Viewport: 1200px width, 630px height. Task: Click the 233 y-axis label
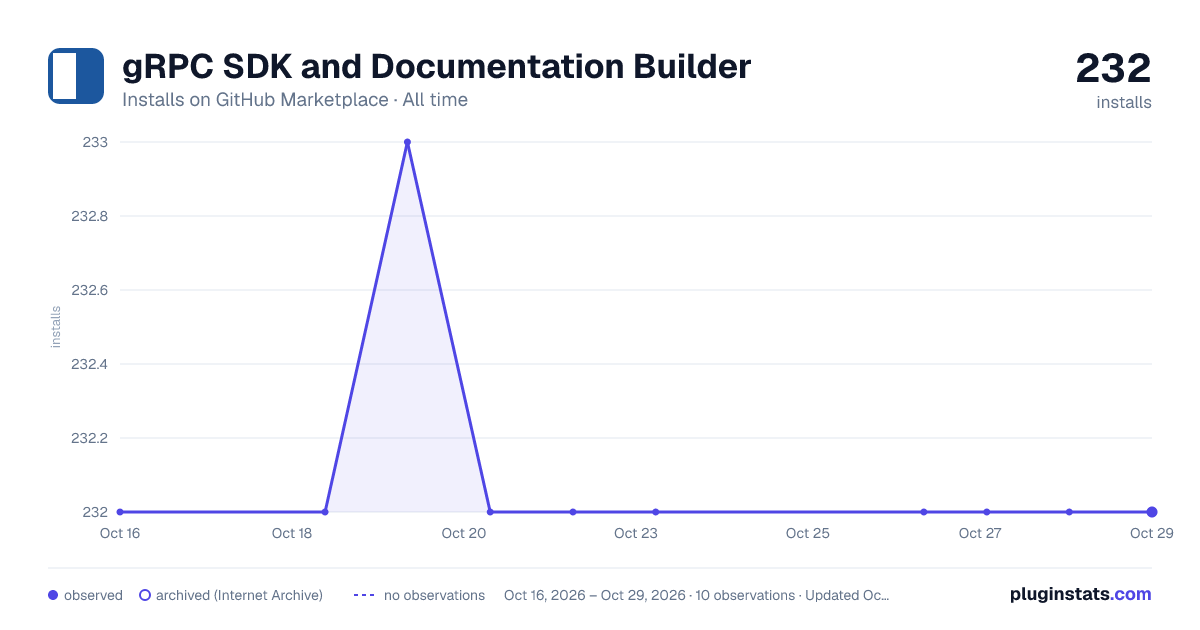coord(96,142)
